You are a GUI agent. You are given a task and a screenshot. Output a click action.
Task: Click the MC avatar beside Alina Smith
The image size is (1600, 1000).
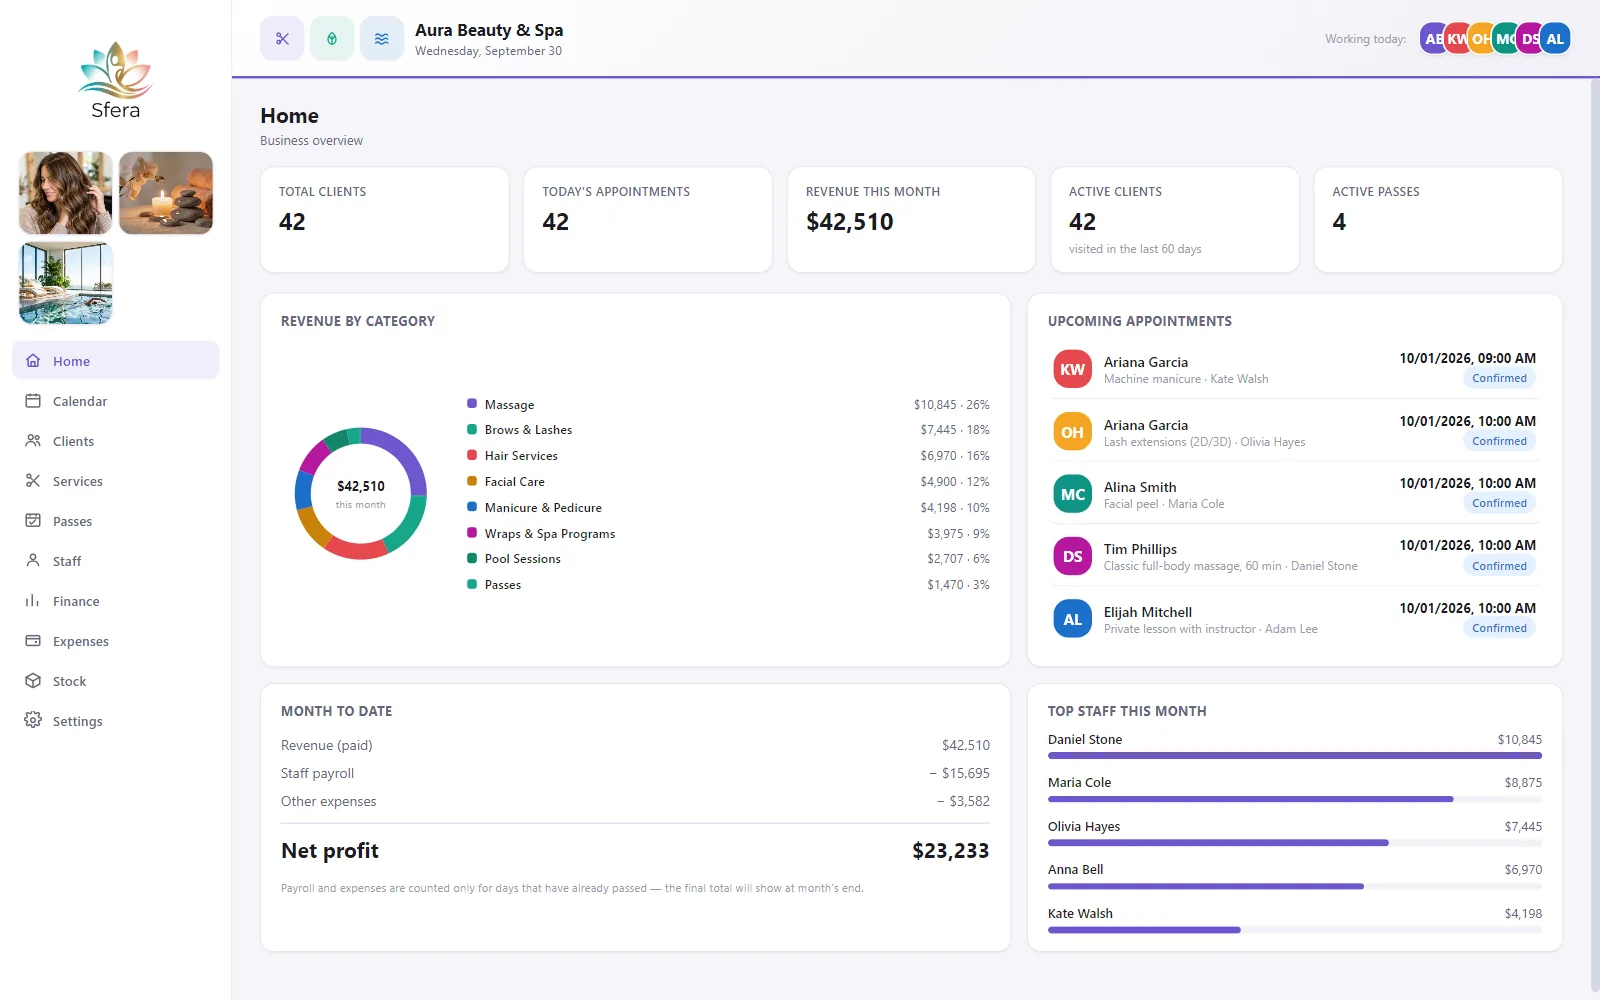1072,494
